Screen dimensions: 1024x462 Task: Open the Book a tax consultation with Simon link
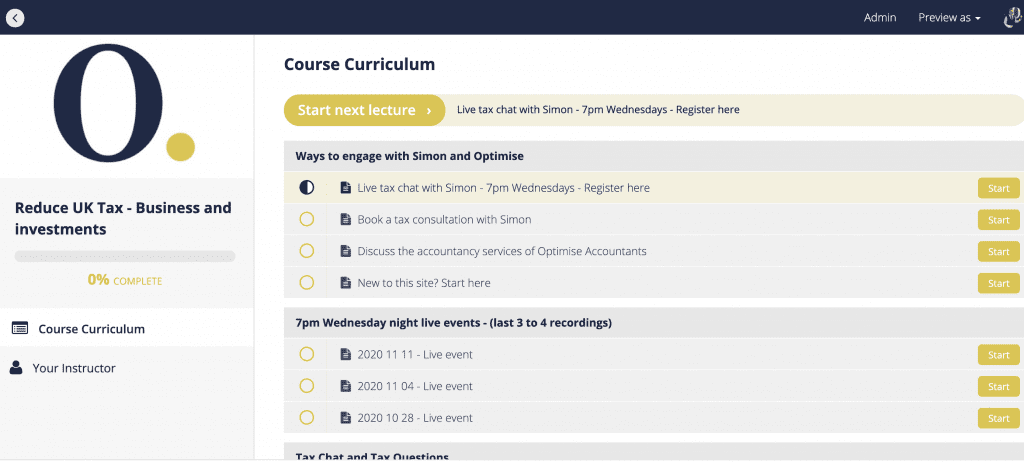tap(444, 220)
